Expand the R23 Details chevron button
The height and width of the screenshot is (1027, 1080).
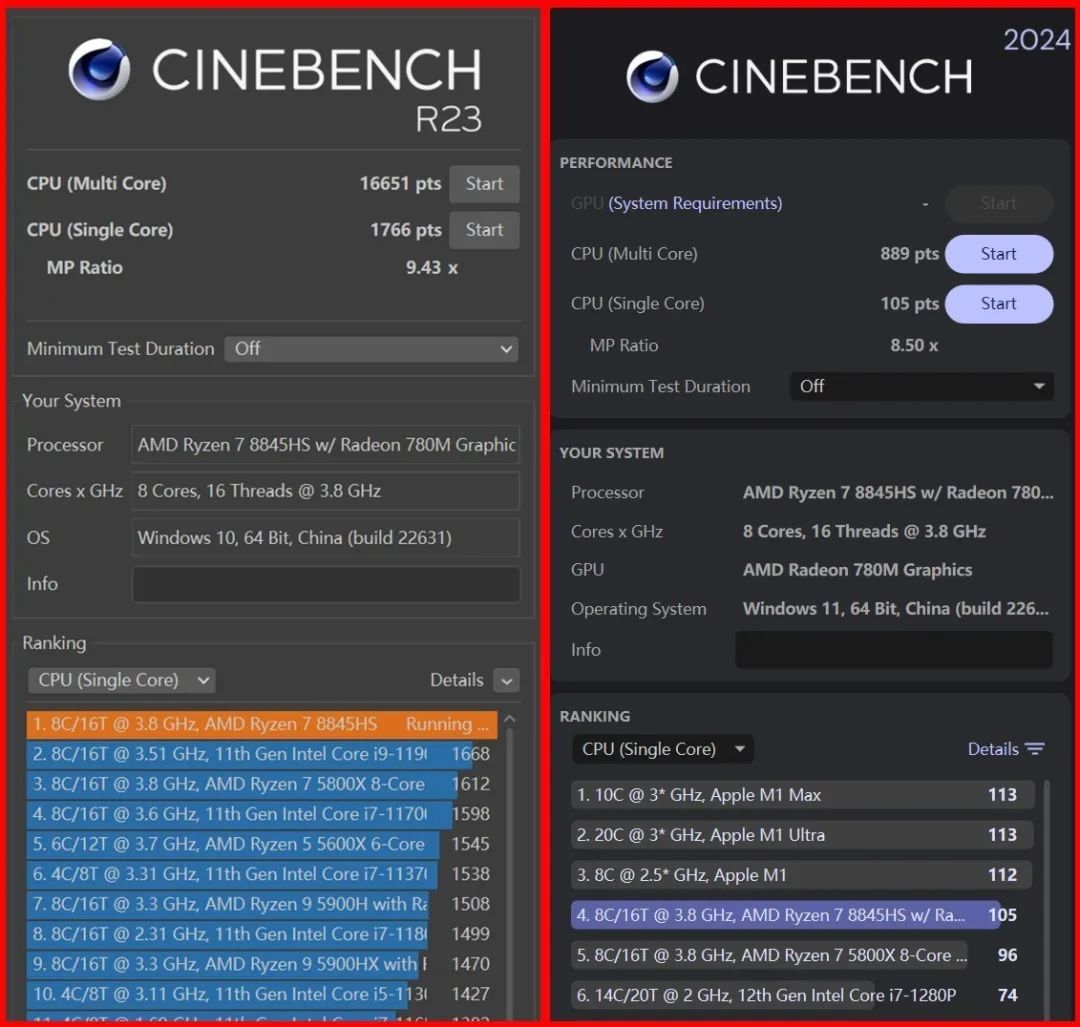(x=507, y=681)
